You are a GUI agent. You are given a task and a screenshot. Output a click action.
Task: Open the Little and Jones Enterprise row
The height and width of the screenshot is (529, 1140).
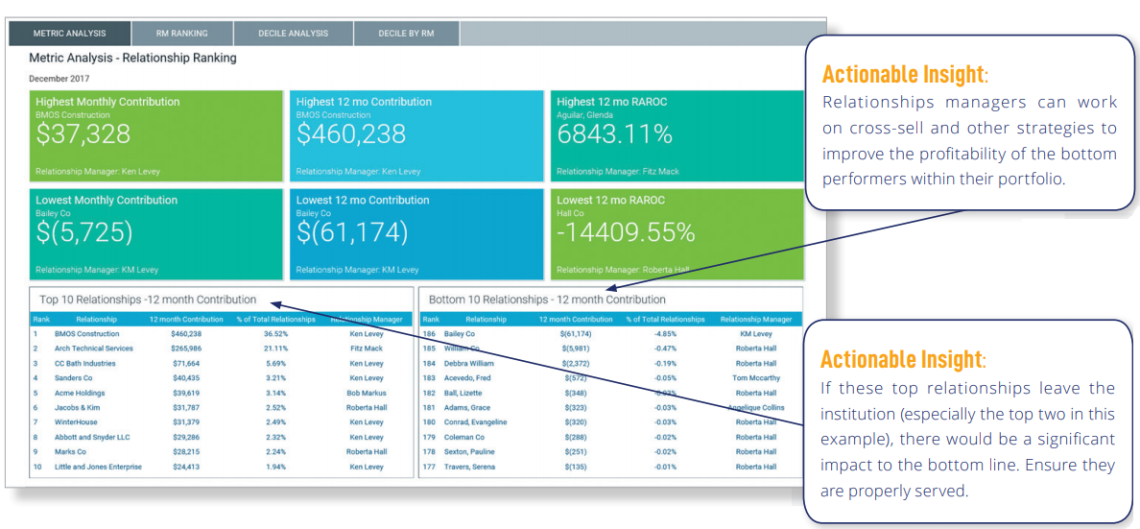pos(100,467)
